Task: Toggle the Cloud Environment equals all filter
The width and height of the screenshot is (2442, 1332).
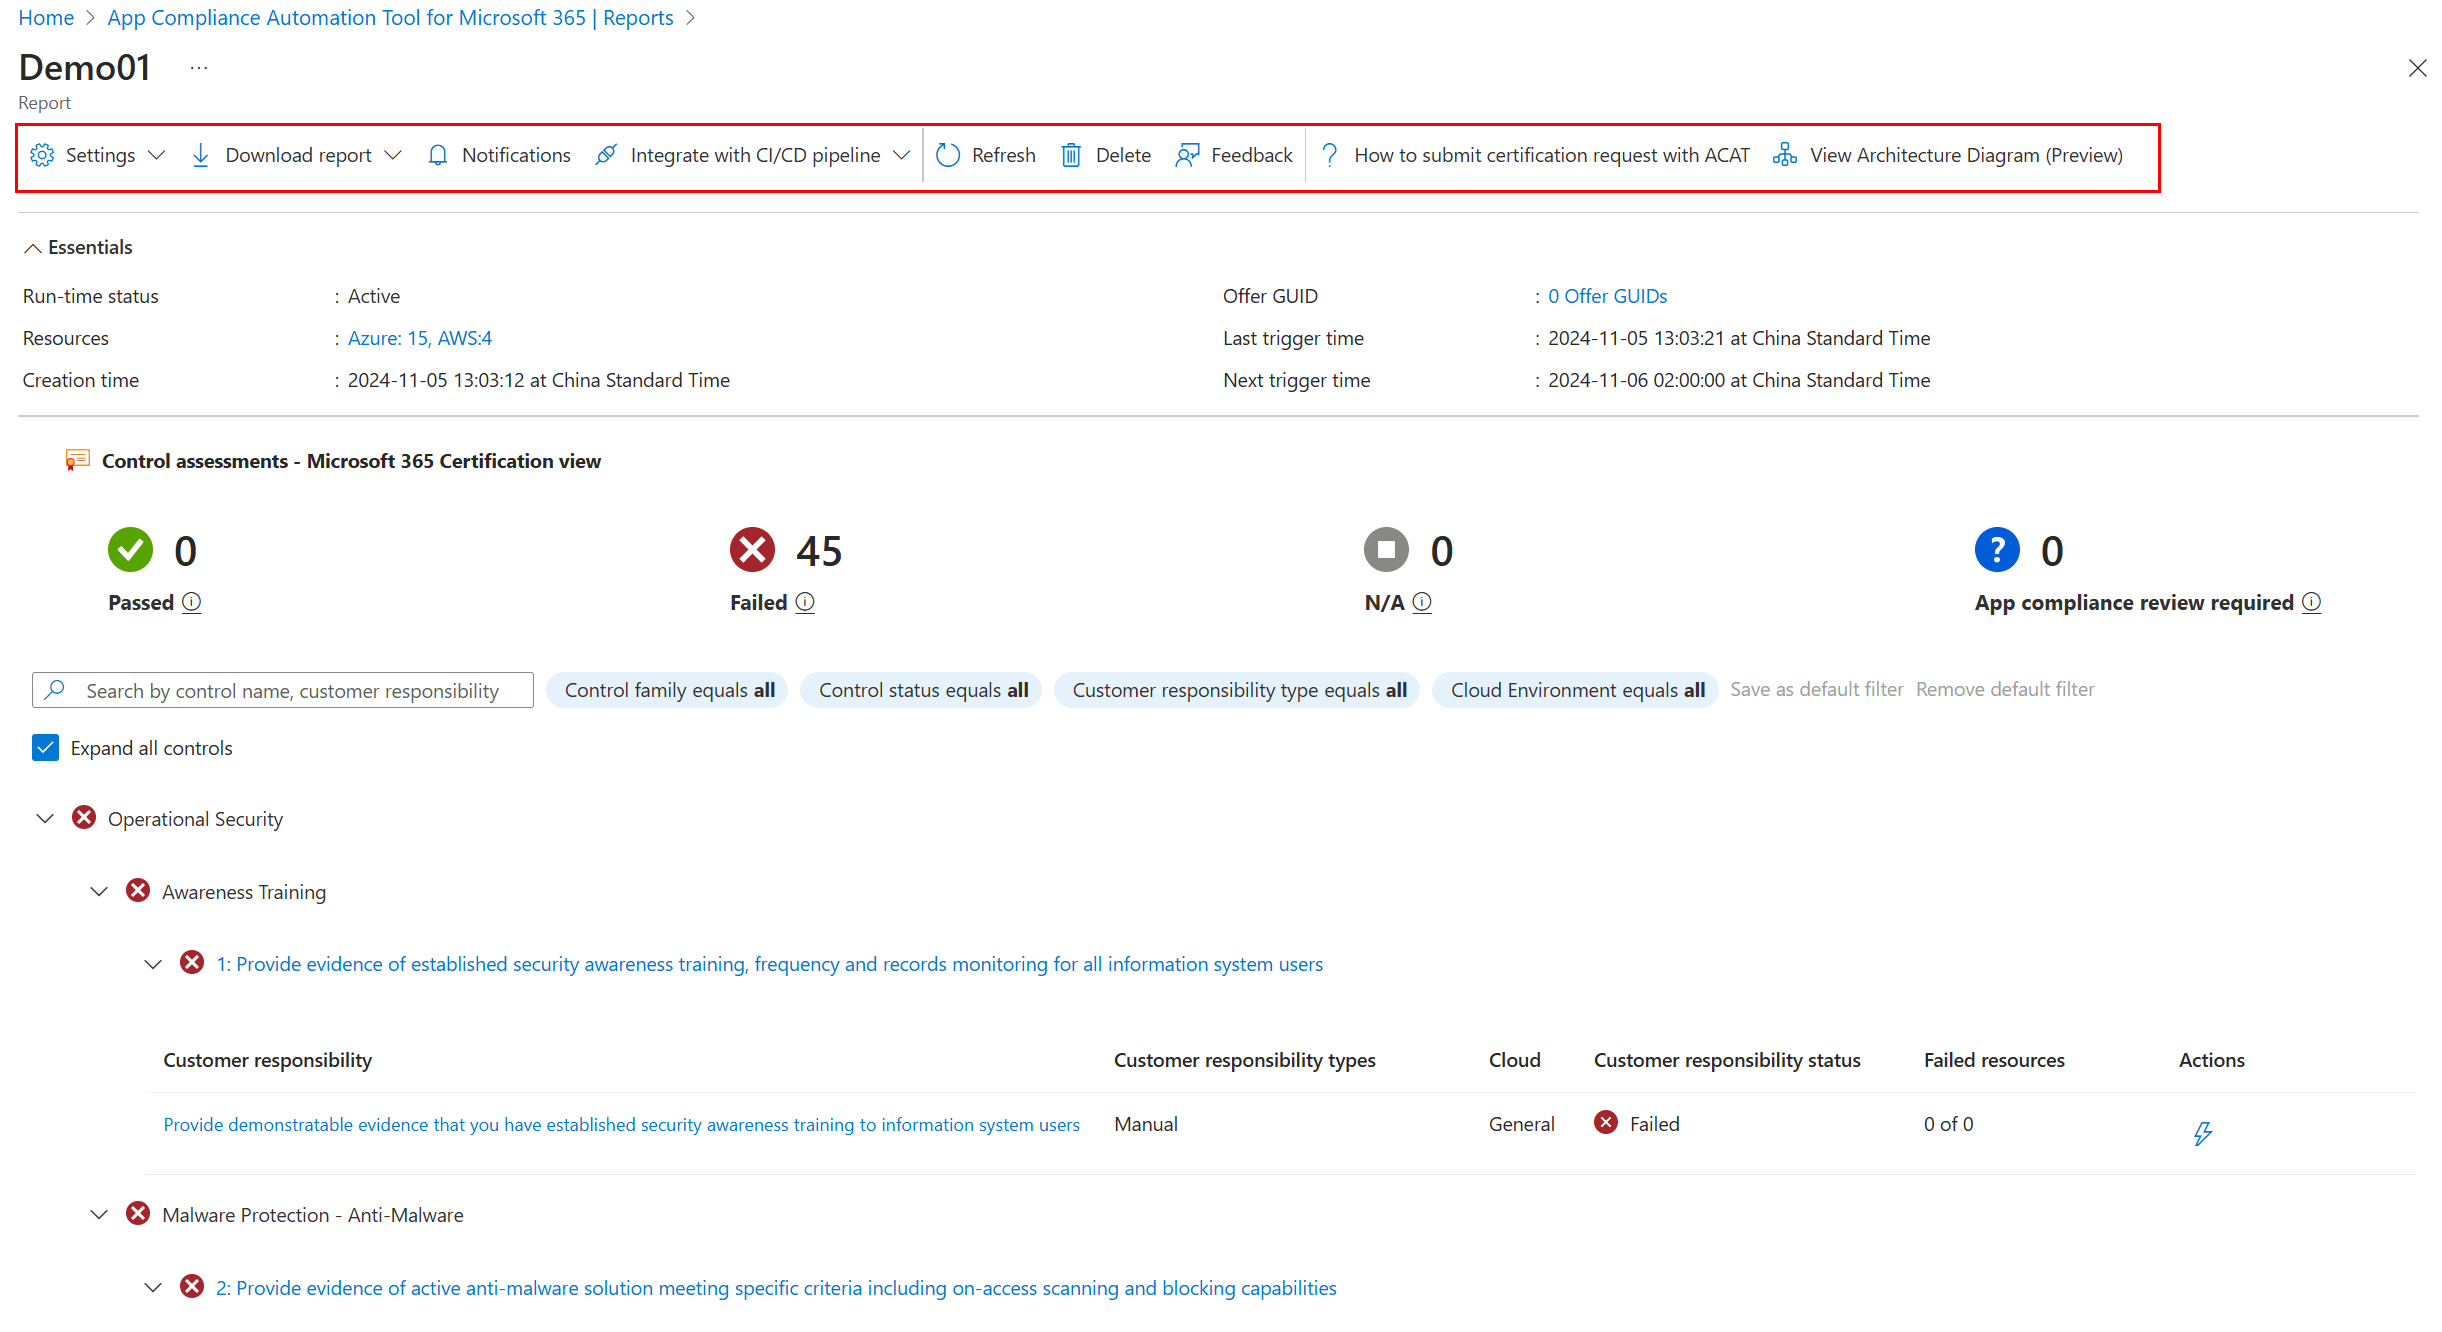Action: coord(1576,690)
